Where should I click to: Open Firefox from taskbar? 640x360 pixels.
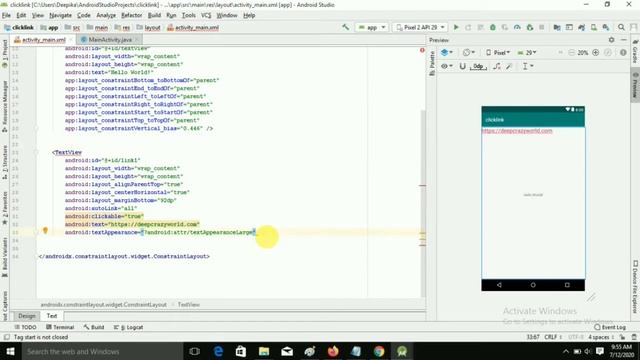point(333,351)
